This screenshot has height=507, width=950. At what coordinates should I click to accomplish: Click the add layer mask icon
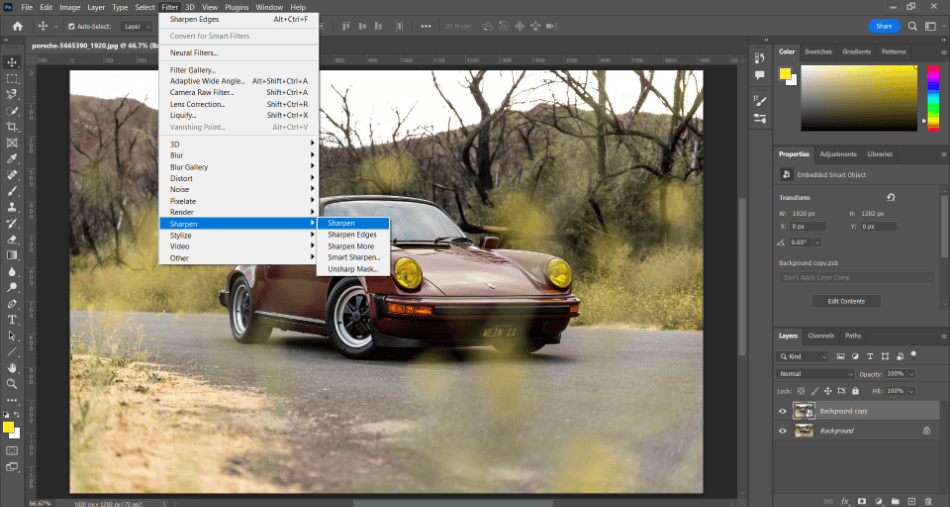point(862,501)
